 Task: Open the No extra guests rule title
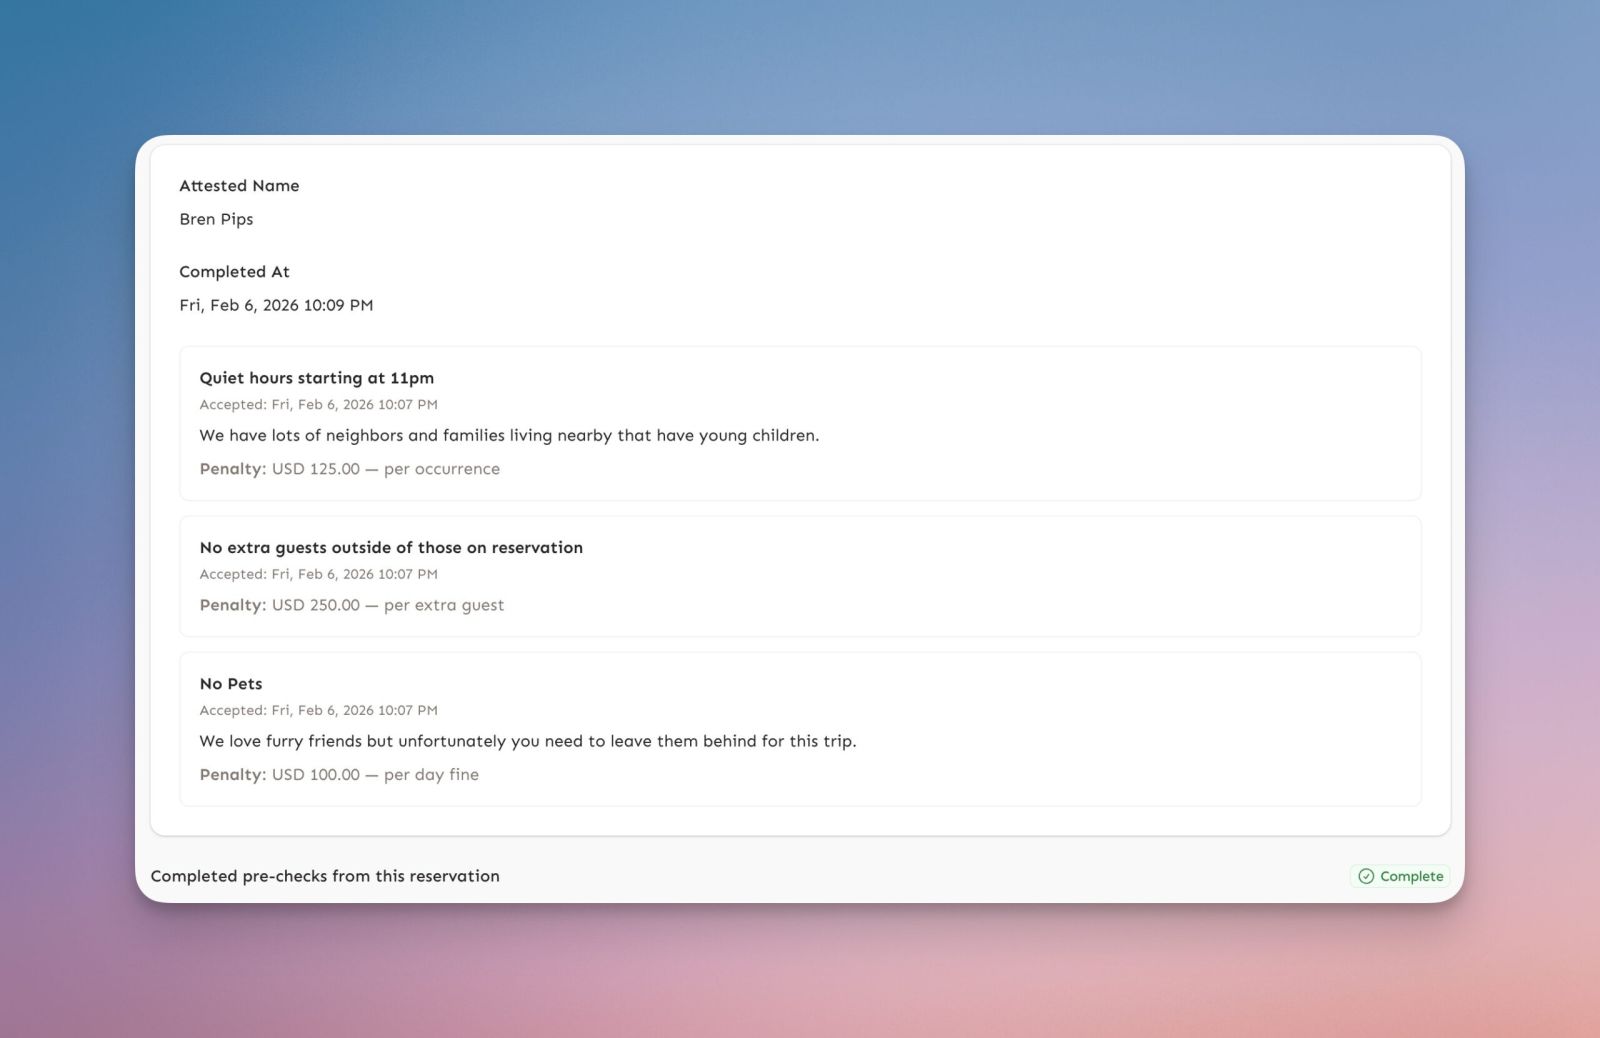tap(390, 548)
